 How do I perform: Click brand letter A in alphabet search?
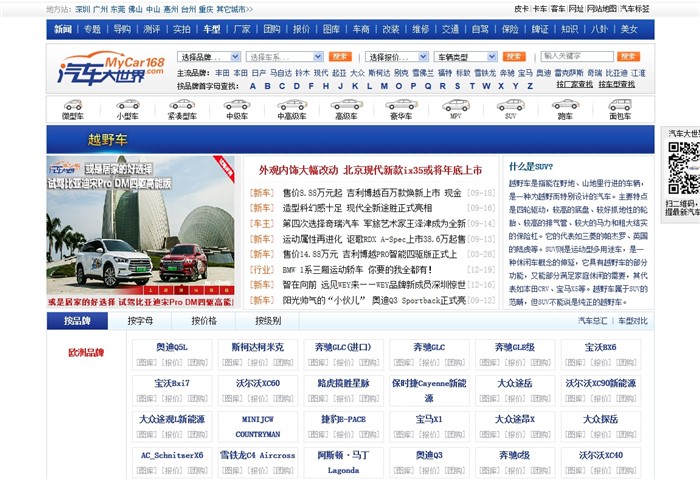253,86
